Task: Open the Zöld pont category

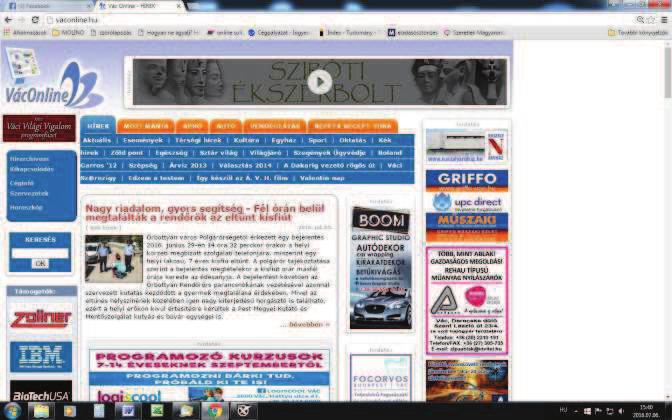Action: (x=127, y=153)
